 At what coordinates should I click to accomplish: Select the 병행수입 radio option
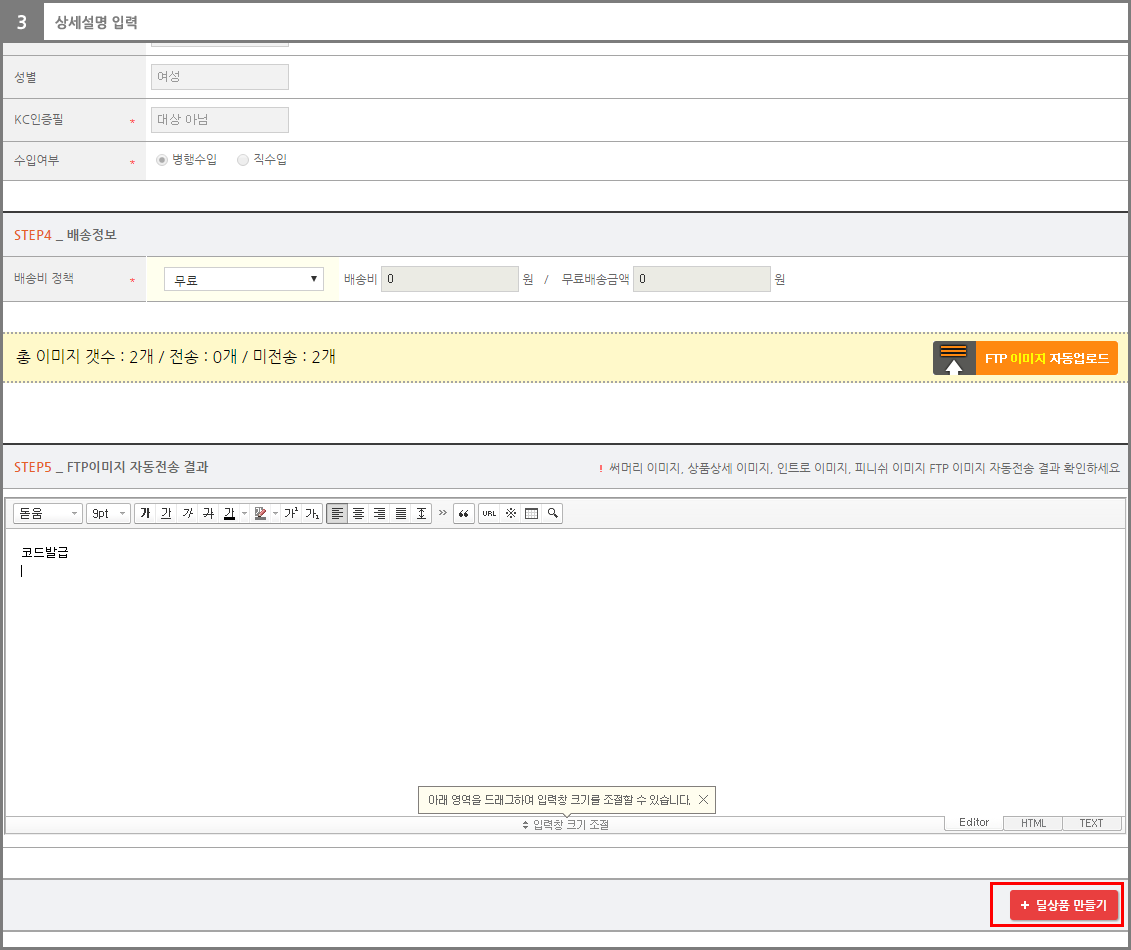(x=162, y=160)
